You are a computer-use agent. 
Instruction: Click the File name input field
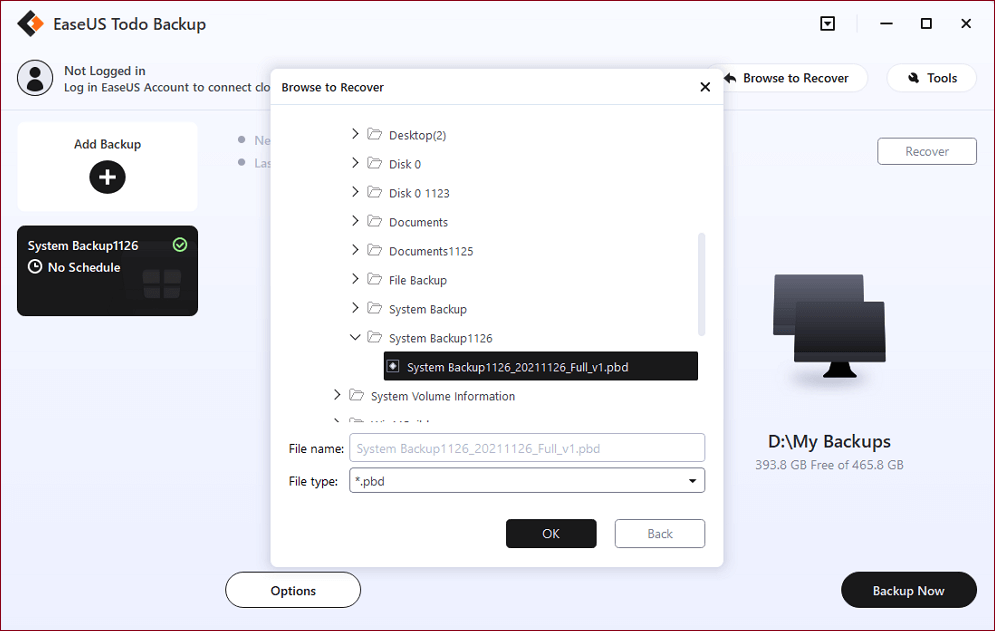tap(526, 448)
